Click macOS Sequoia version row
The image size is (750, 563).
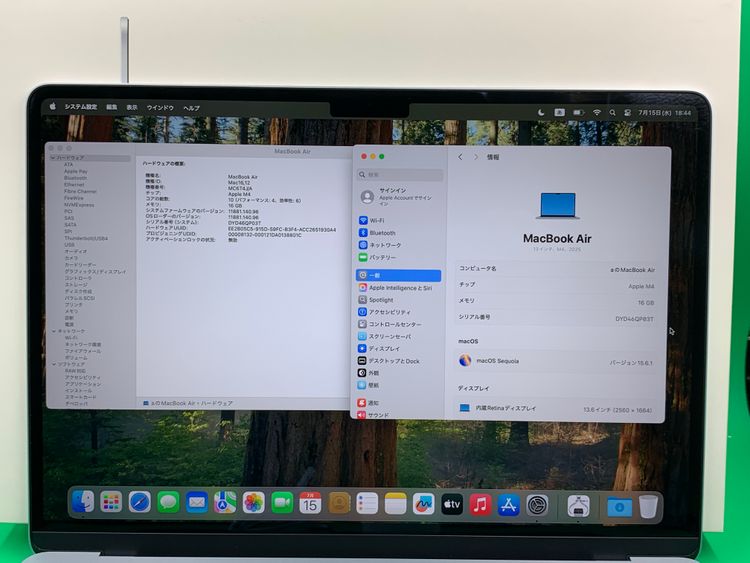point(556,361)
